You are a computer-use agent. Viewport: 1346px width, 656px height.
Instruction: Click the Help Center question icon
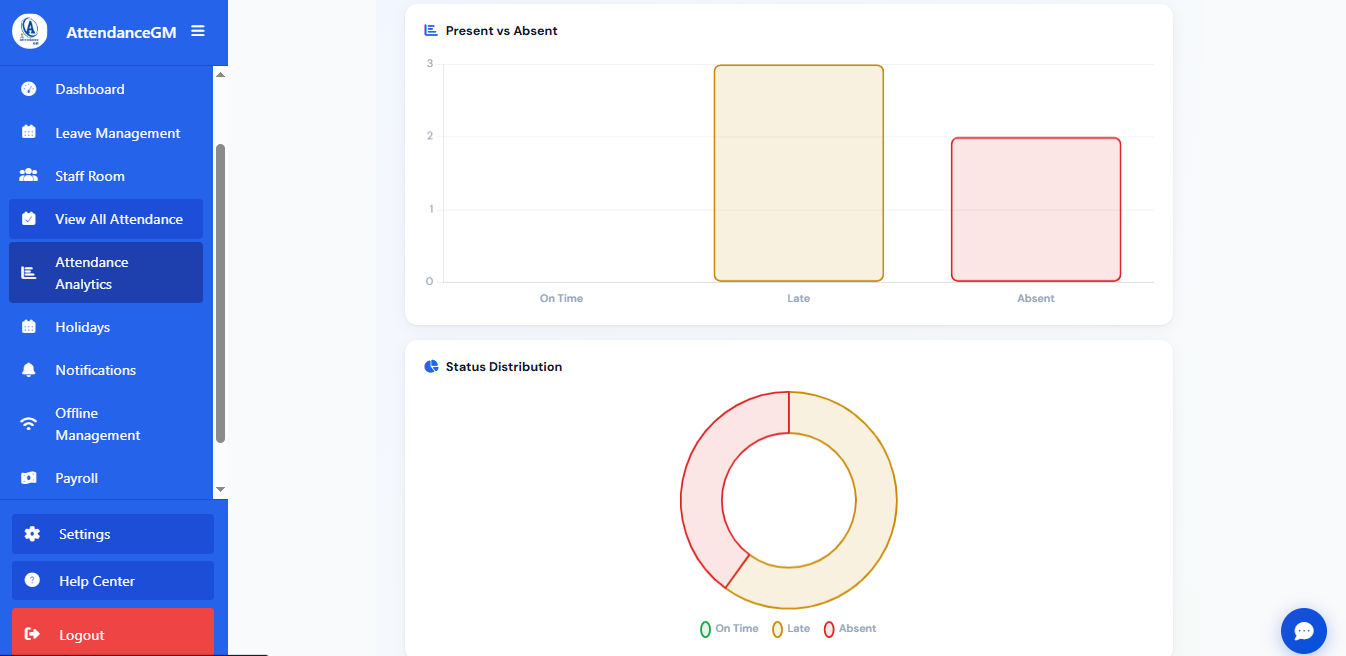32,580
